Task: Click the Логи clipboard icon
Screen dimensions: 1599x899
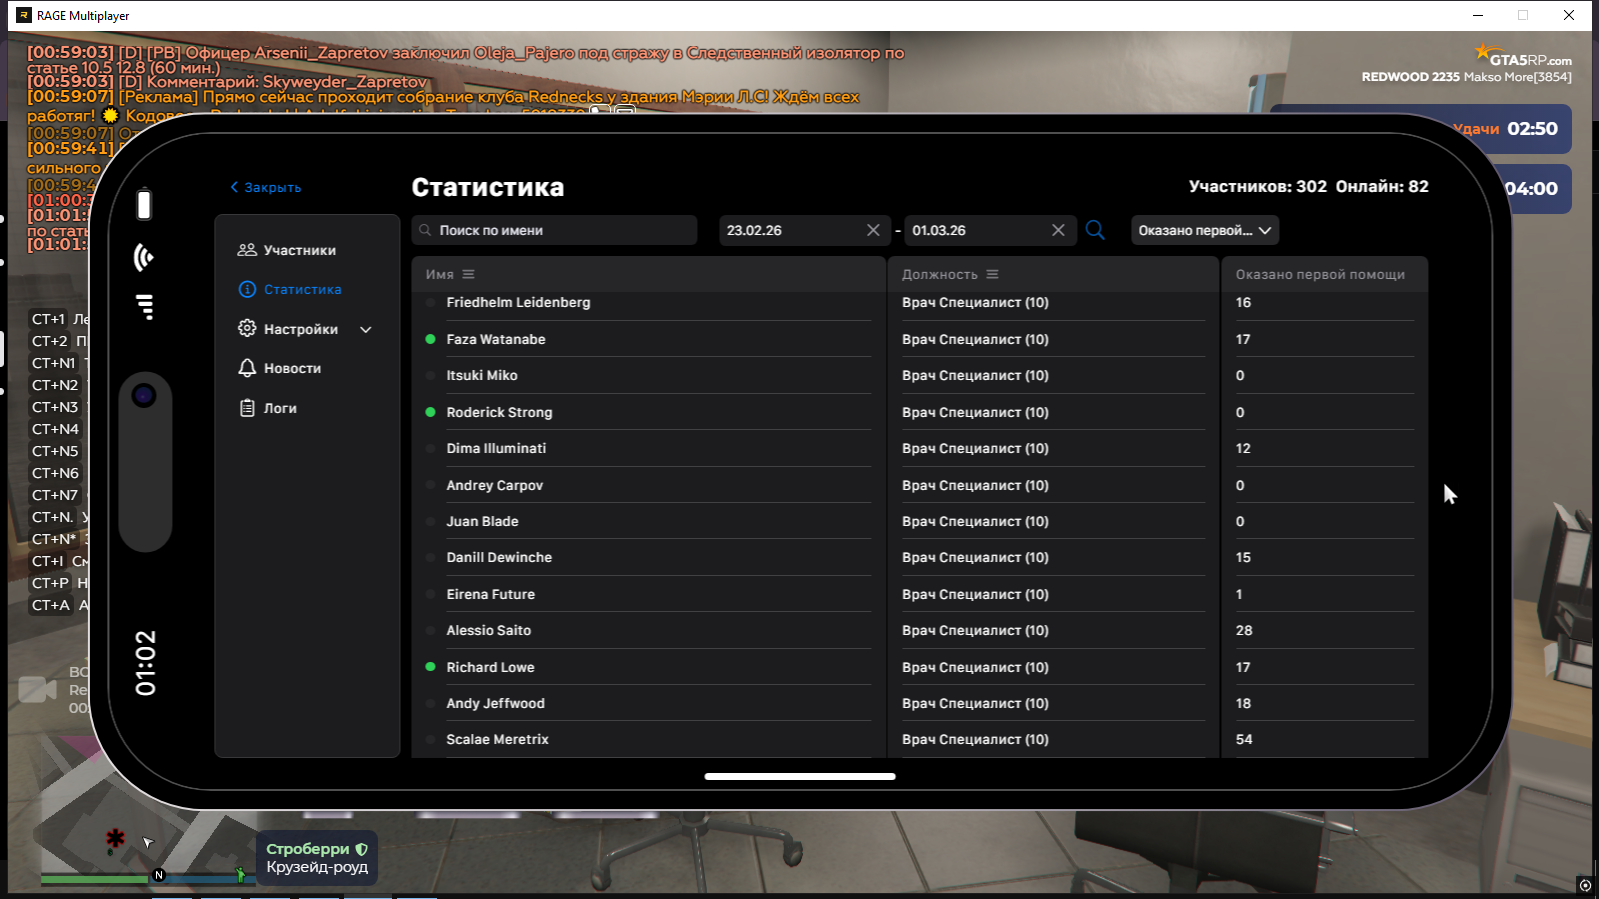Action: [x=247, y=408]
